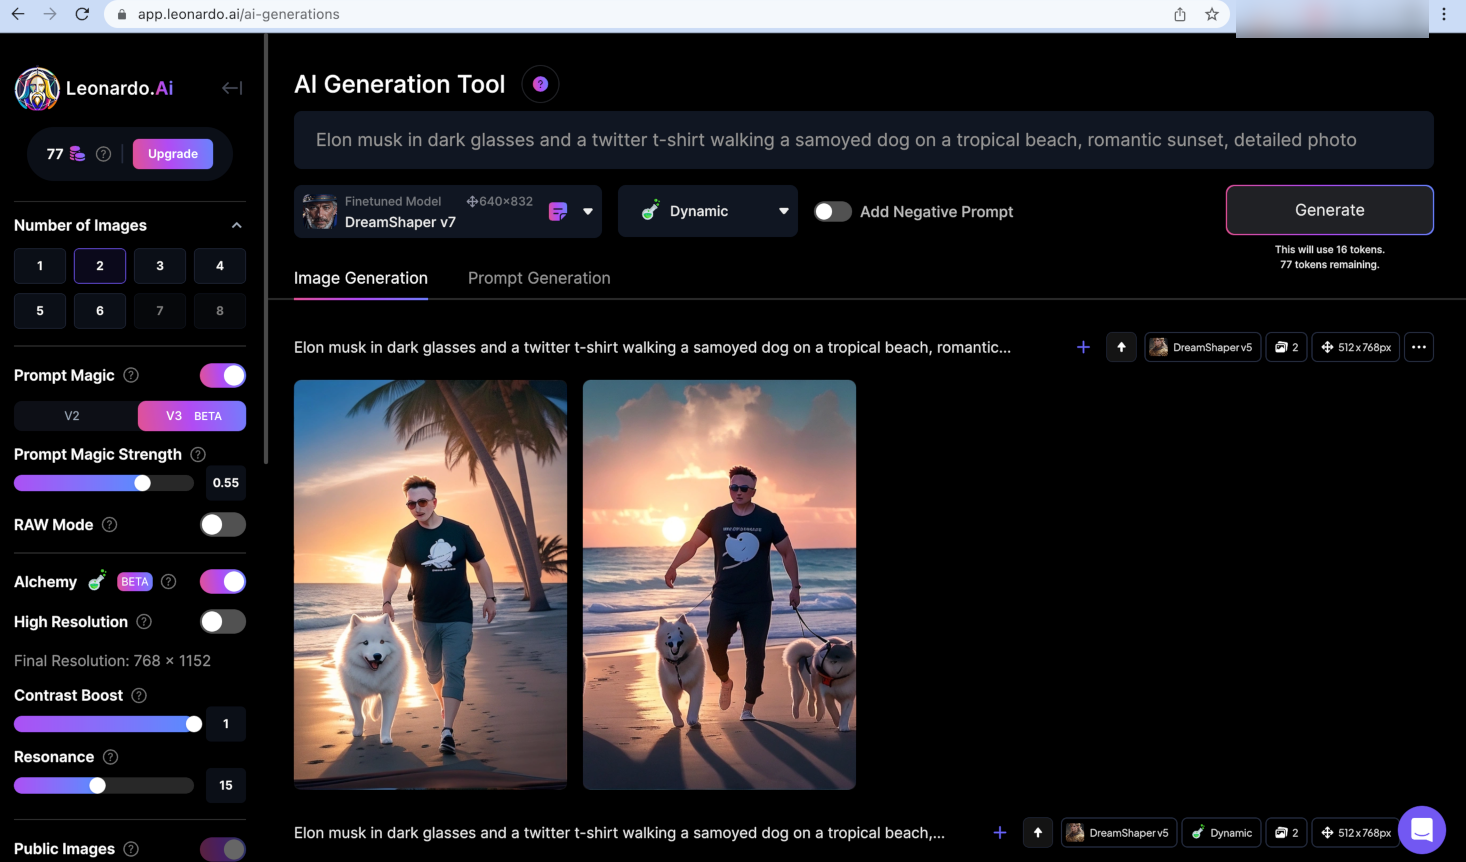The image size is (1466, 862).
Task: Collapse the Number of Images section
Action: [x=237, y=225]
